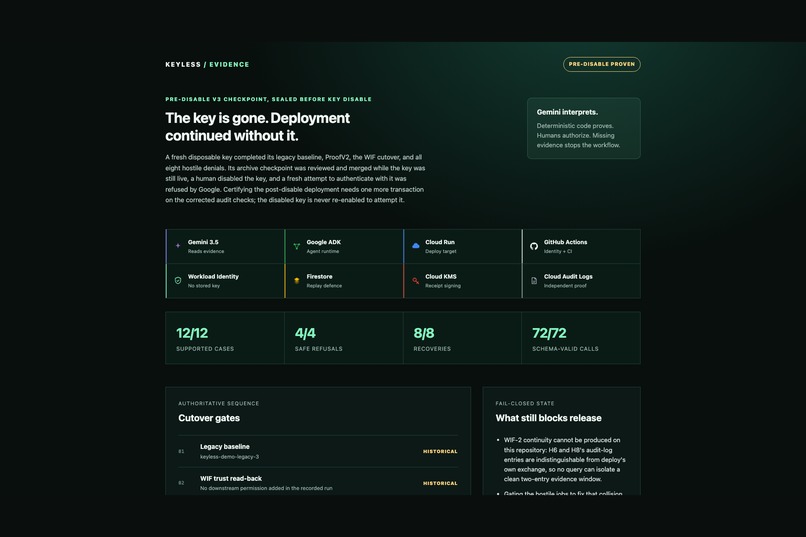This screenshot has width=806, height=537.
Task: Select the GitHub Actions card title
Action: (565, 242)
